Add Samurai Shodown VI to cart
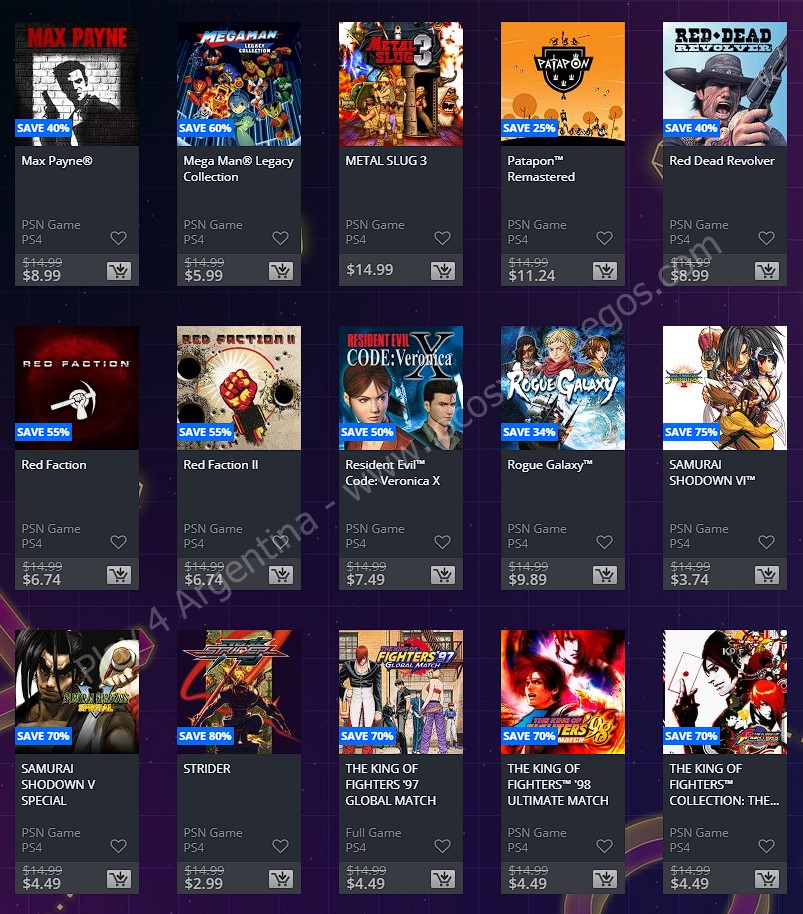Viewport: 803px width, 914px height. 767,575
